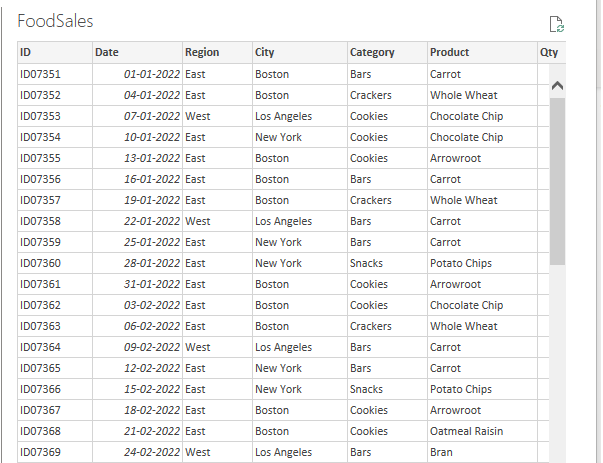Click the vertical scrollbar thumb
Screen dimensions: 603x463
(x=557, y=180)
